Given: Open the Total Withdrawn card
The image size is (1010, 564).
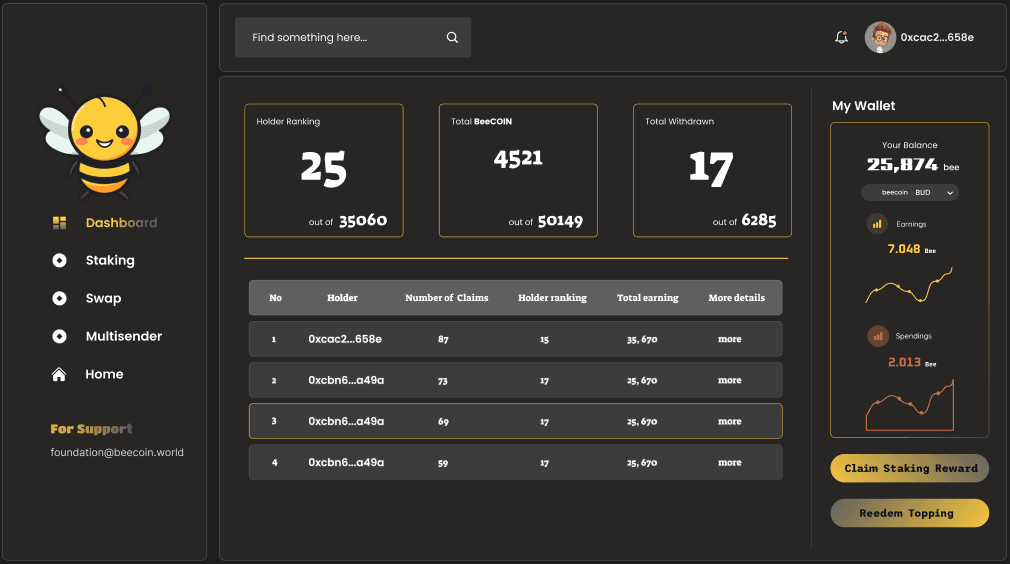Looking at the screenshot, I should 712,171.
